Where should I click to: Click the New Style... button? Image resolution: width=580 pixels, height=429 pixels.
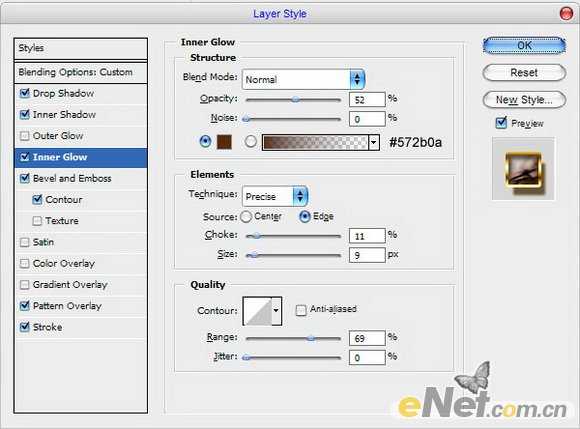[x=524, y=100]
